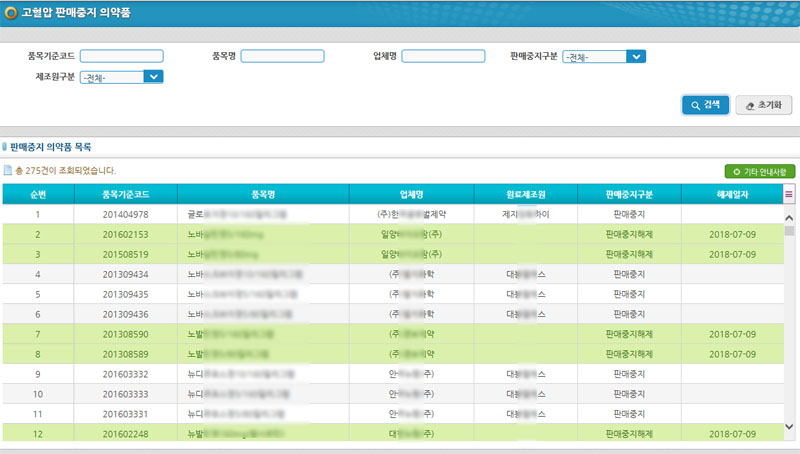Viewport: 800px width, 454px height.
Task: Click the scrollbar up arrow
Action: tap(789, 217)
